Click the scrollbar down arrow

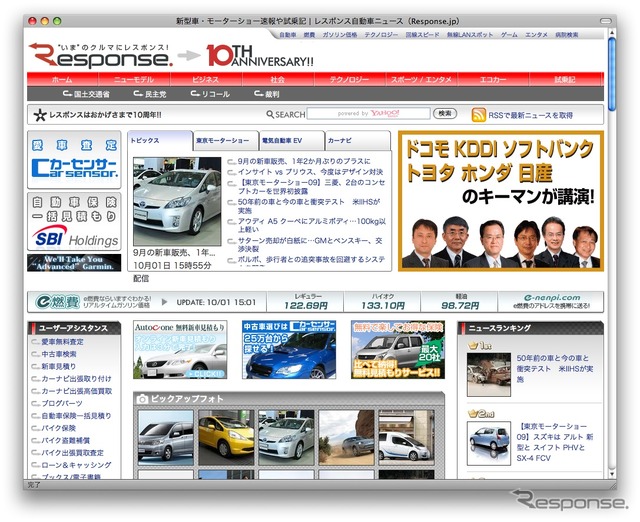tap(611, 474)
